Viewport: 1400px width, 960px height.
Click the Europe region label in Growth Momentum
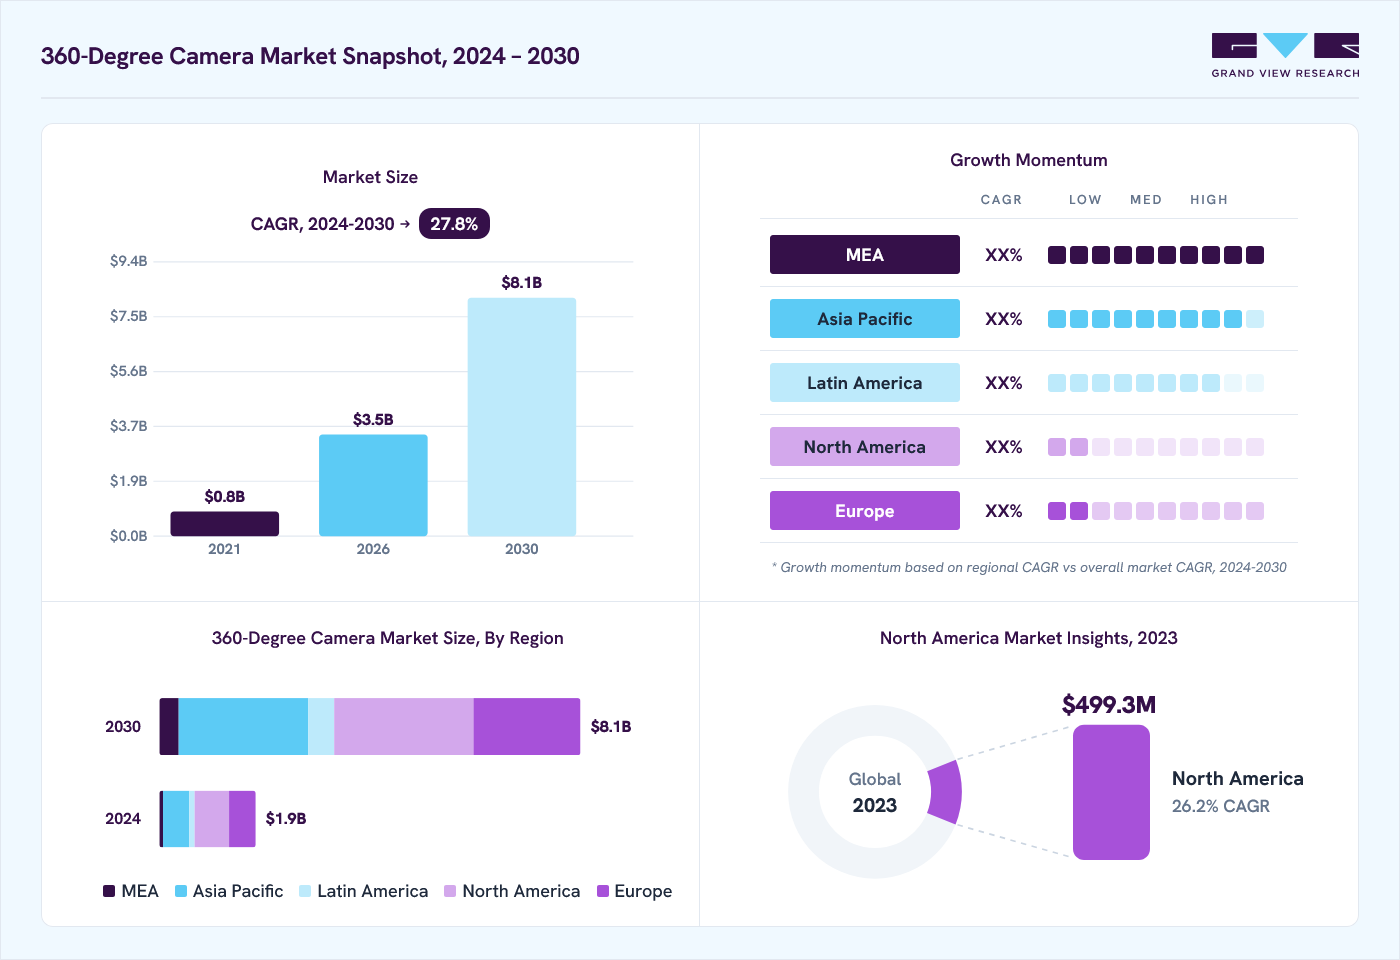coord(865,511)
